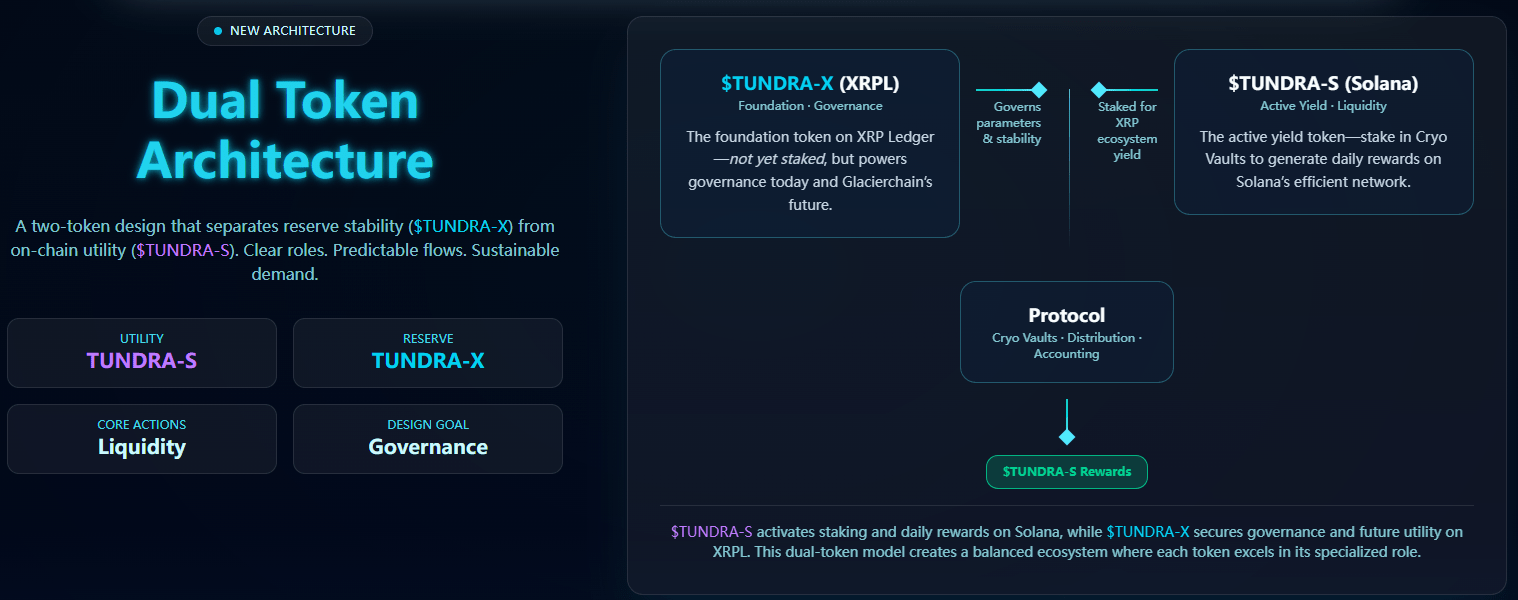Open the $TUNDRA-S (Solana) diagram card
The height and width of the screenshot is (600, 1518).
(1323, 132)
